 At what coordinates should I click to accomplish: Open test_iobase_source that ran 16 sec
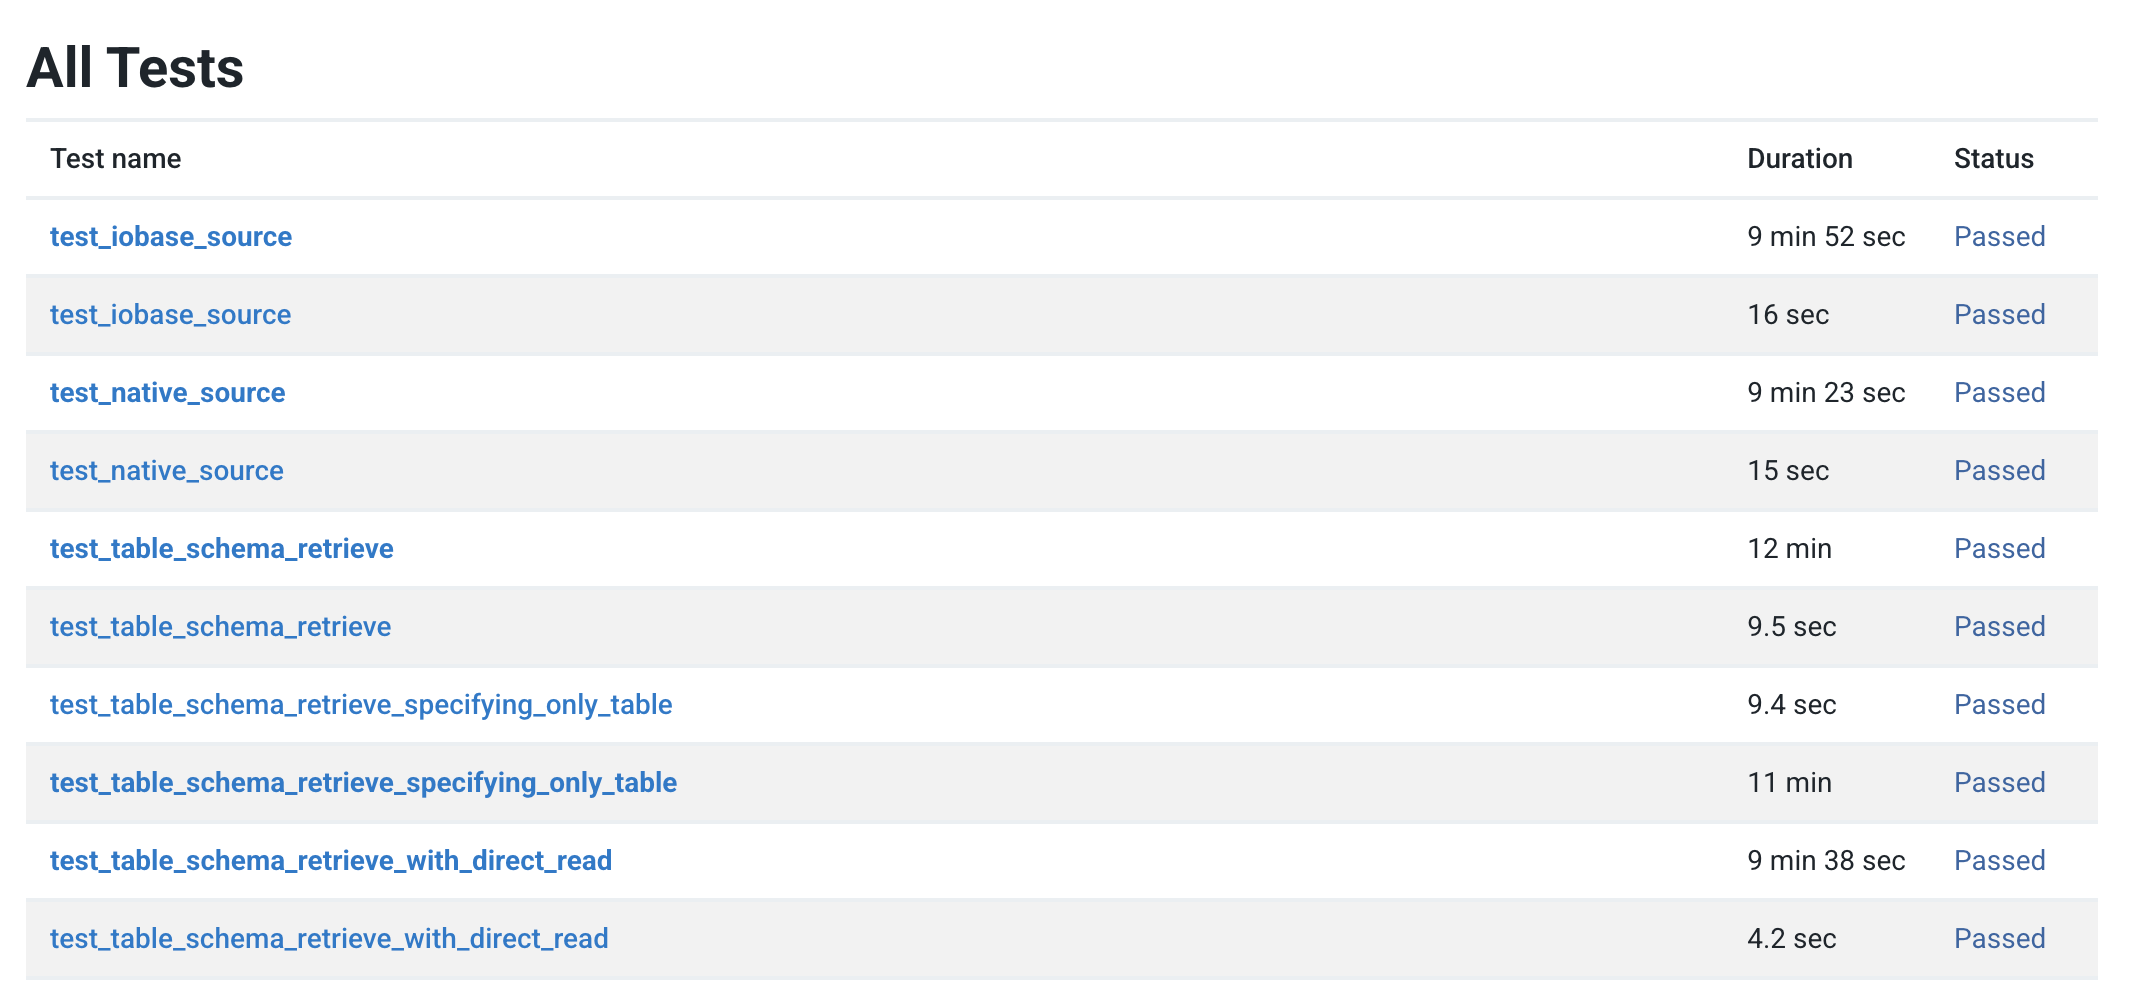pyautogui.click(x=171, y=315)
